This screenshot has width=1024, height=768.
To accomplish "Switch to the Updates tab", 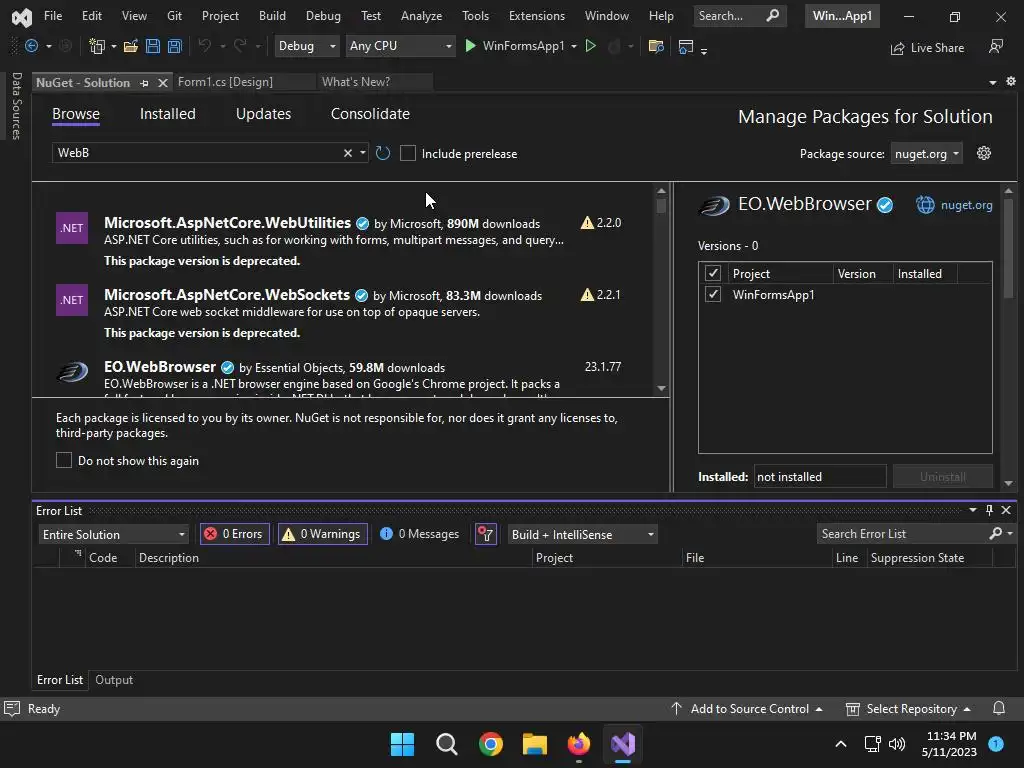I will pyautogui.click(x=263, y=114).
